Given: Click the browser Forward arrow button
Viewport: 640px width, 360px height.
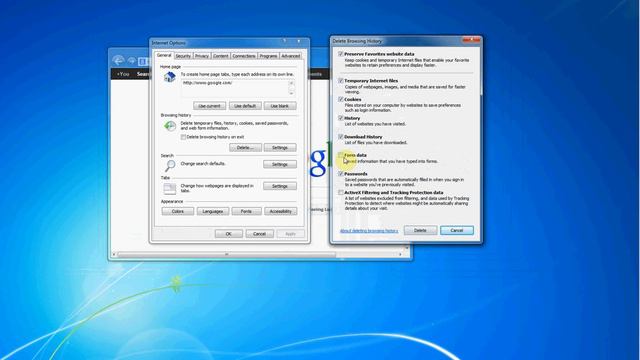Looking at the screenshot, I should pyautogui.click(x=131, y=61).
